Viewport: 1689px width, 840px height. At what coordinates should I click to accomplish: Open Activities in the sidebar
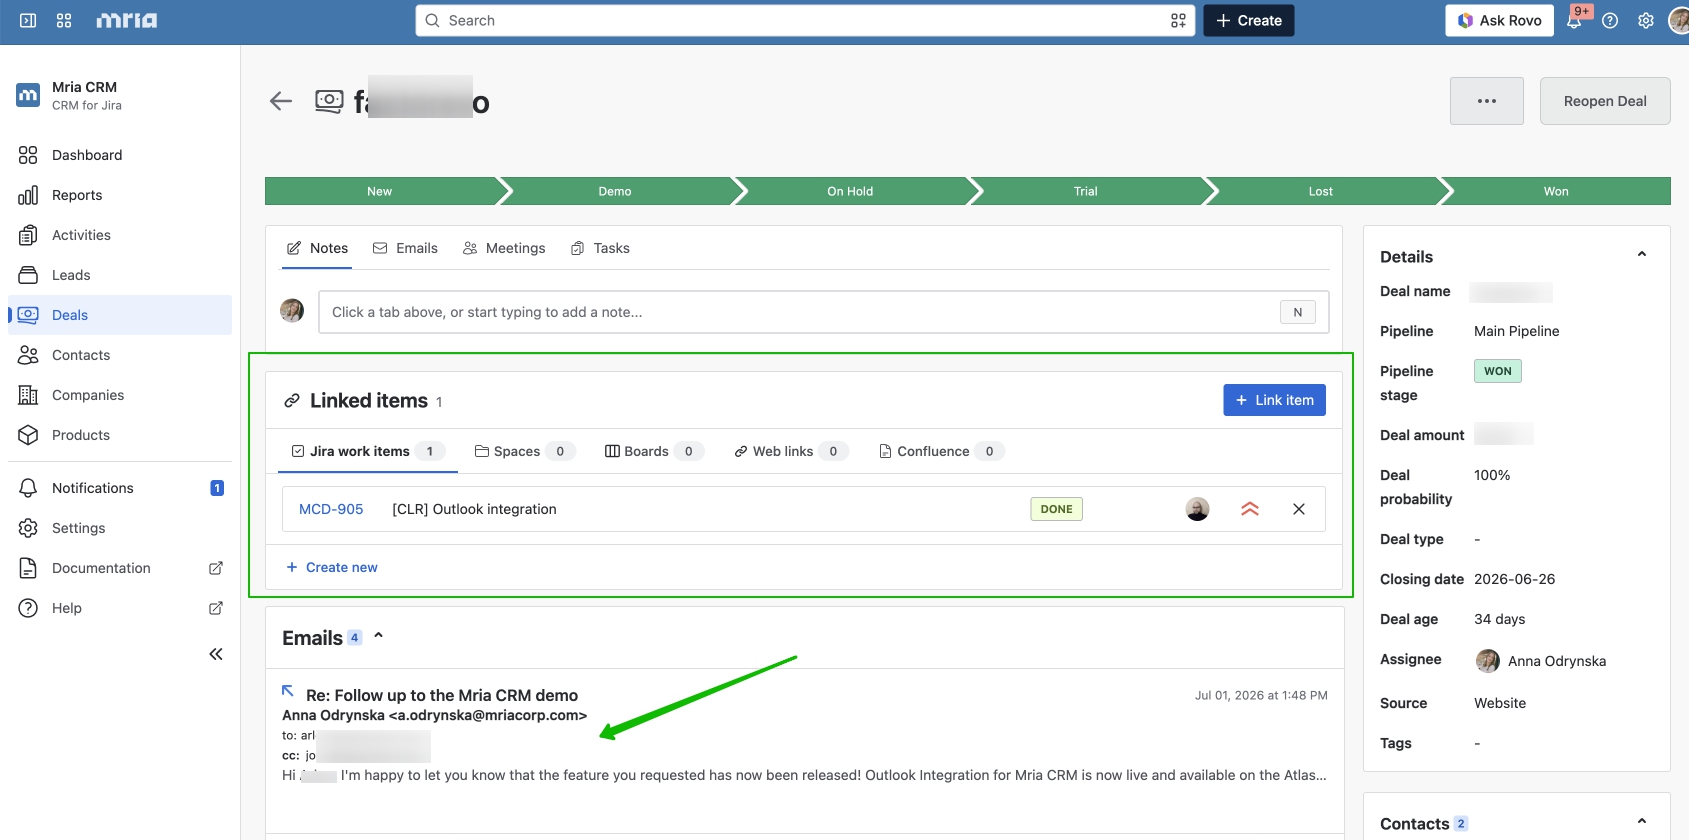pyautogui.click(x=120, y=235)
